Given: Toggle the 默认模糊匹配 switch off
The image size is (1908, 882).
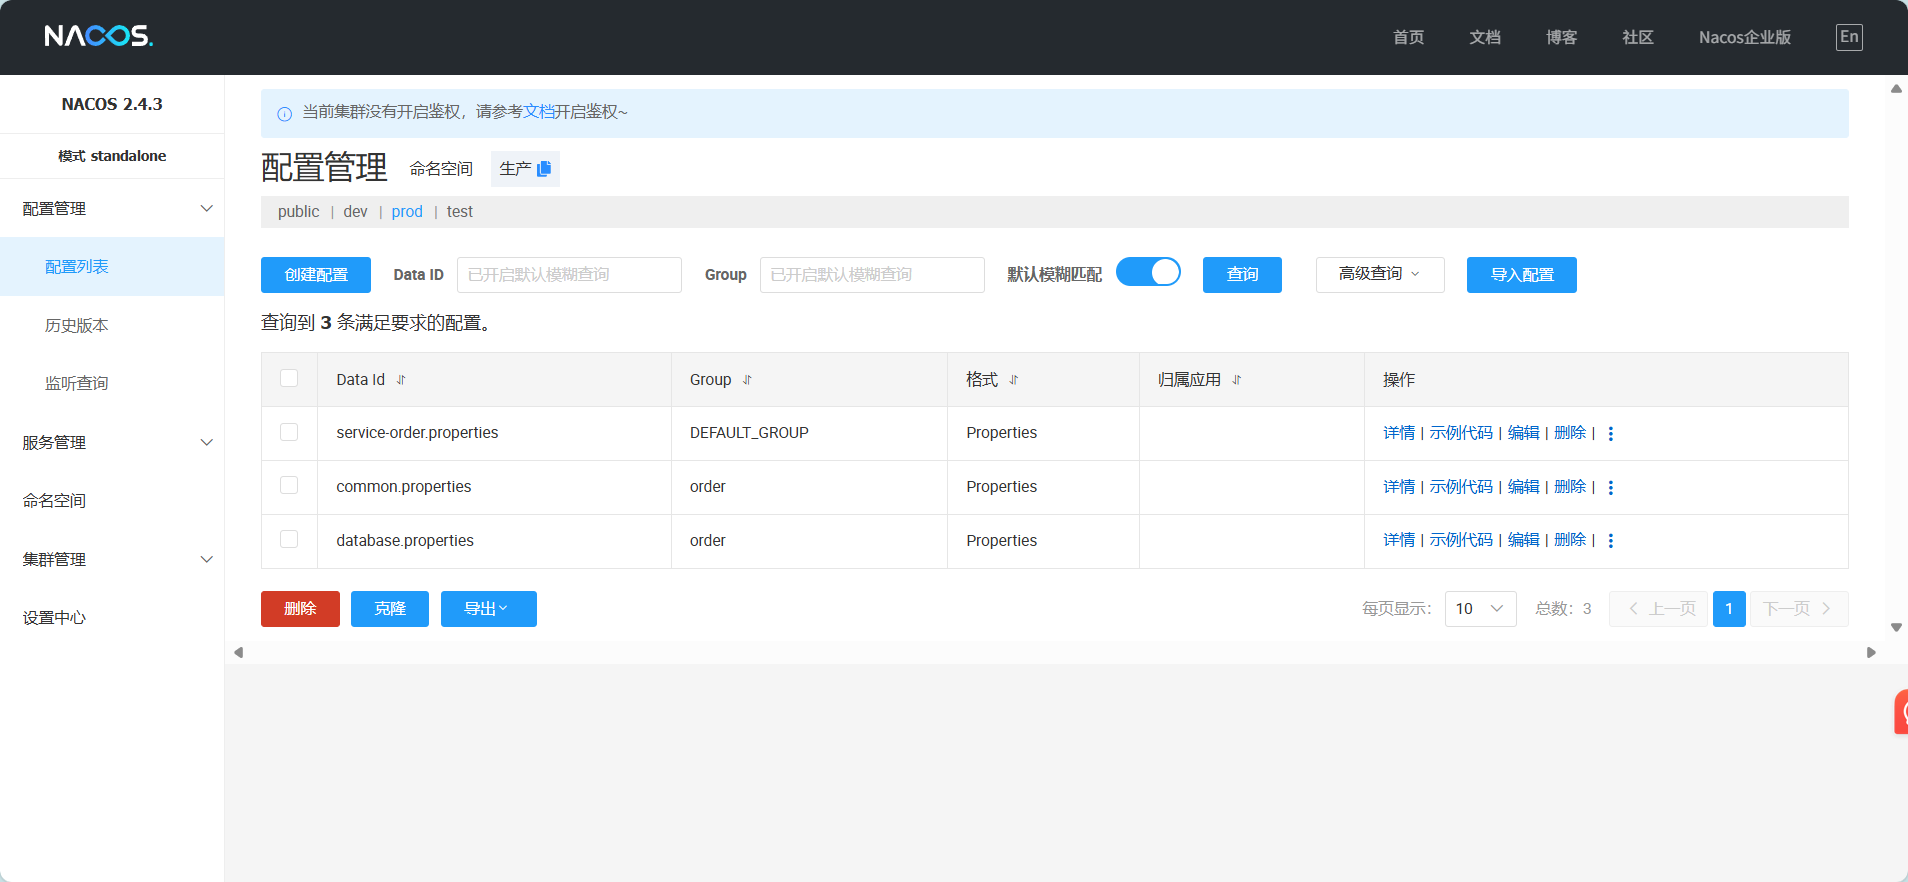Looking at the screenshot, I should tap(1148, 273).
